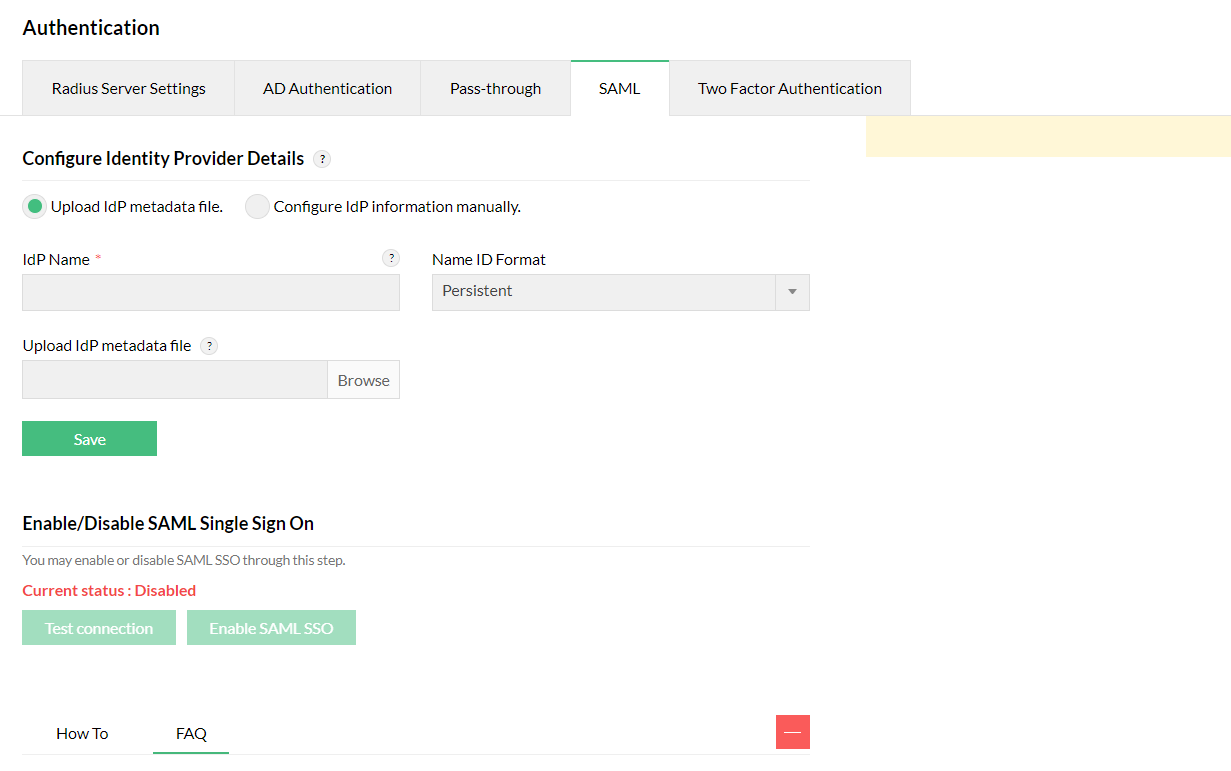Image resolution: width=1231 pixels, height=771 pixels.
Task: Select the SAML tab
Action: 619,89
